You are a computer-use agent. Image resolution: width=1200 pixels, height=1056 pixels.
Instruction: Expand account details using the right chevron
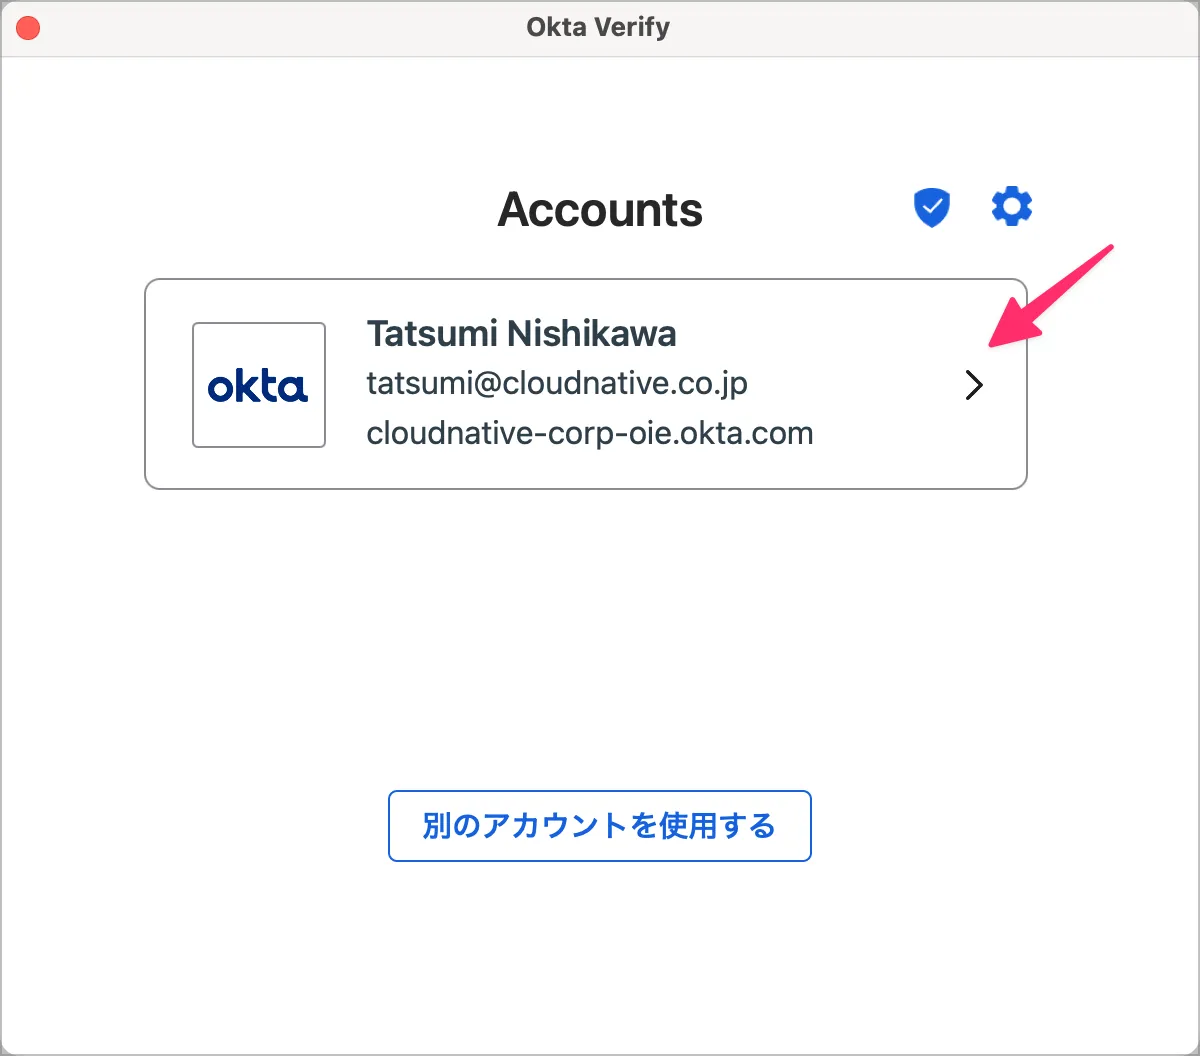coord(974,385)
